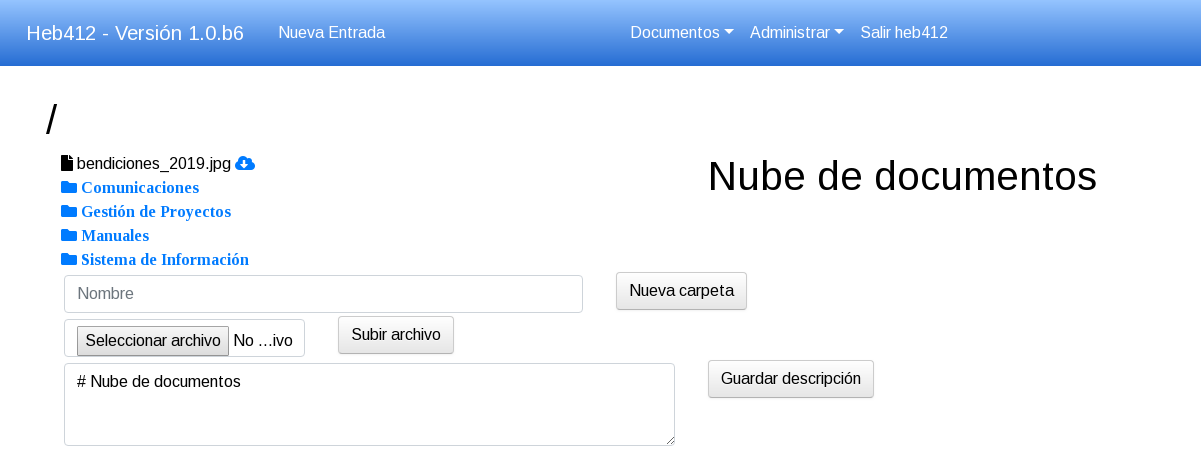This screenshot has width=1201, height=449.
Task: Select the bendiciones_2019.jpg file name
Action: pyautogui.click(x=154, y=164)
